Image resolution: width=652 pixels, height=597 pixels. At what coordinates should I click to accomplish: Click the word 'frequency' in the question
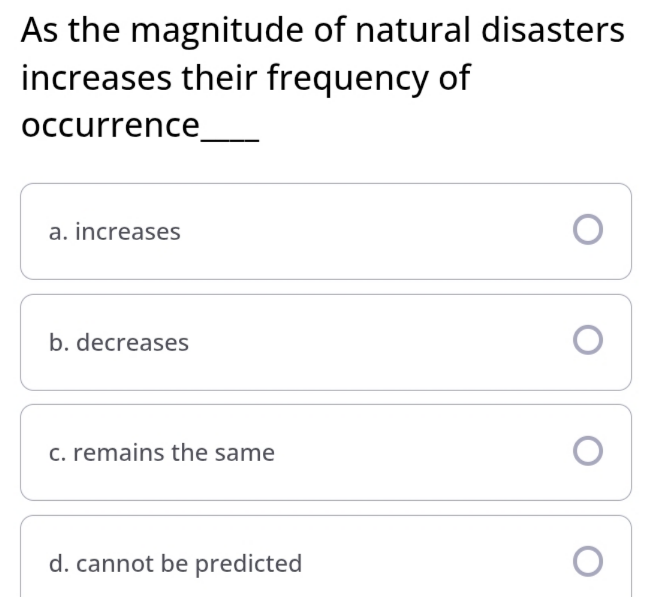coord(347,79)
